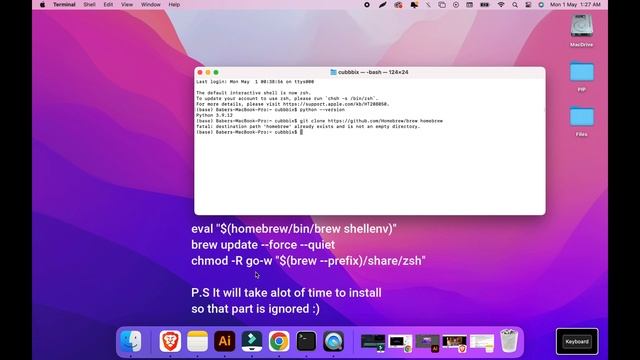The width and height of the screenshot is (640, 360).
Task: Click the record circle menu bar icon
Action: 367,5
